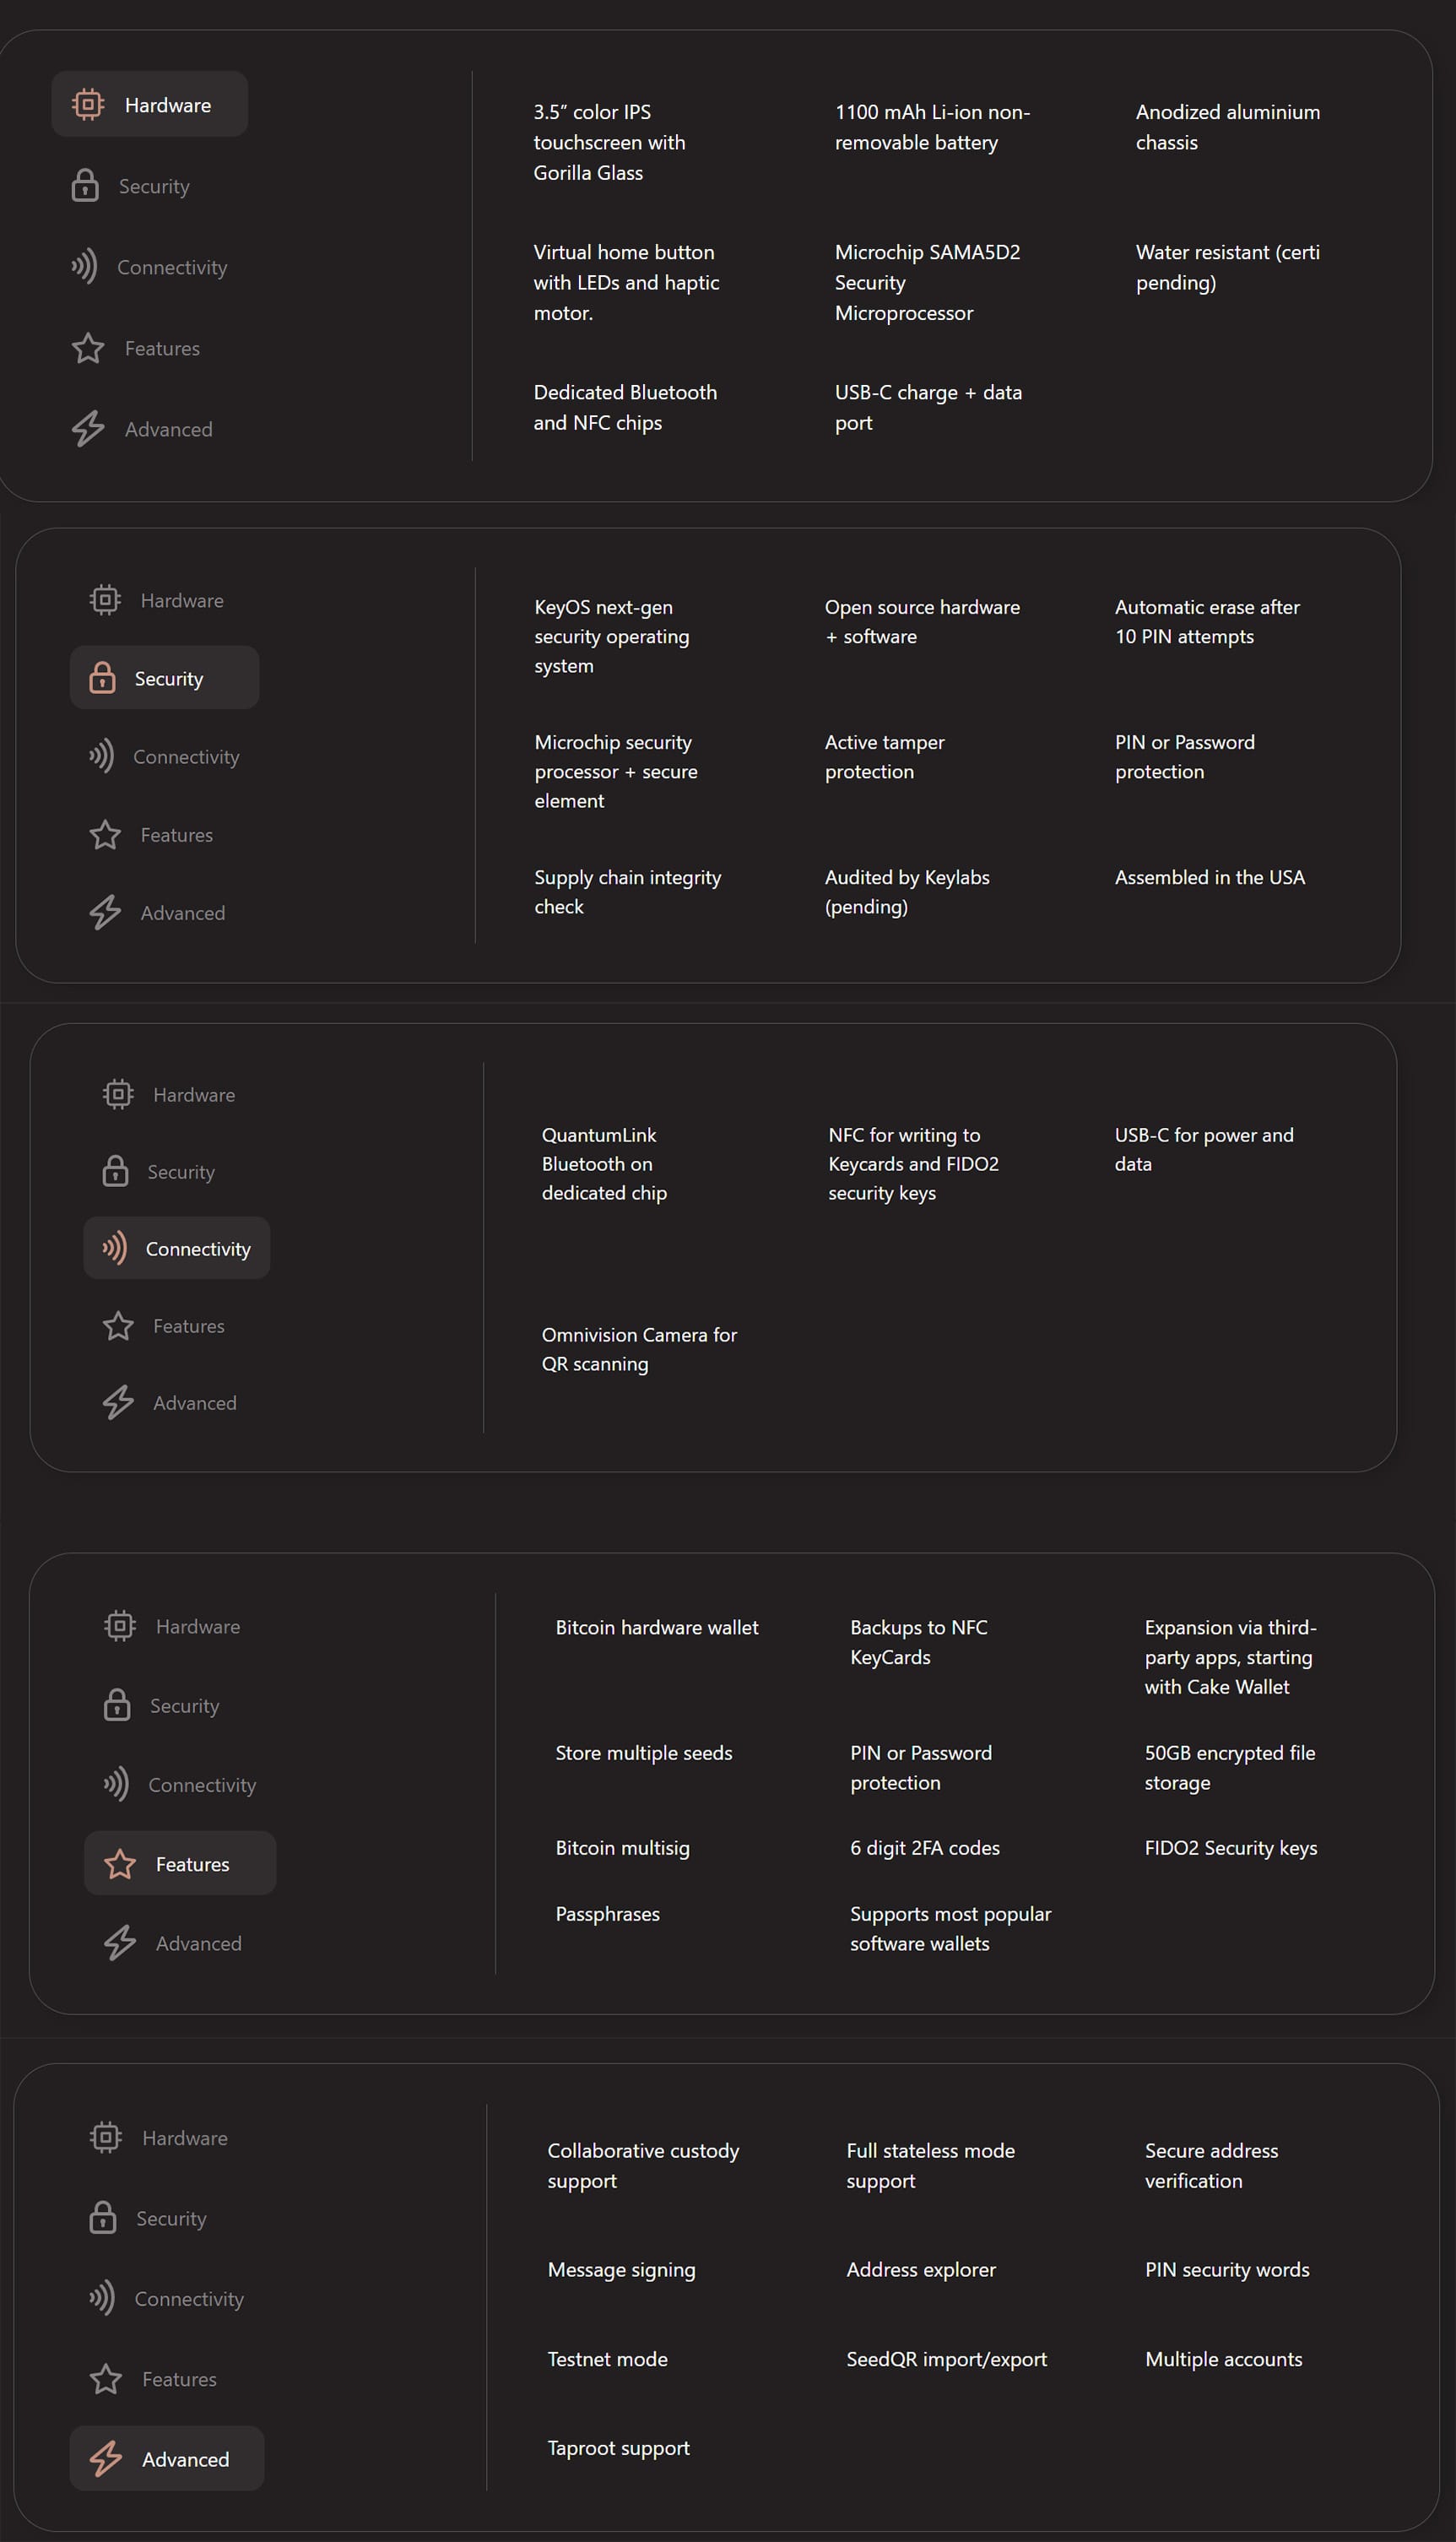
Task: Click the highlighted Advanced lightning bolt icon
Action: 106,2458
